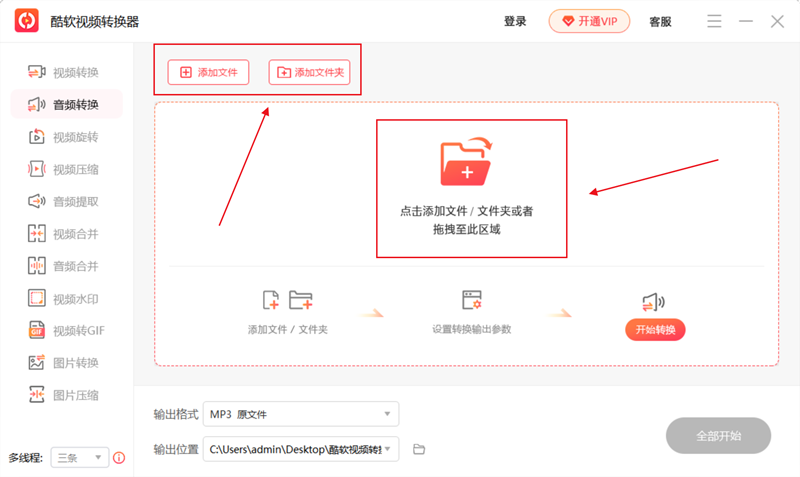Expand the 多线程 三条 dropdown

(80, 458)
